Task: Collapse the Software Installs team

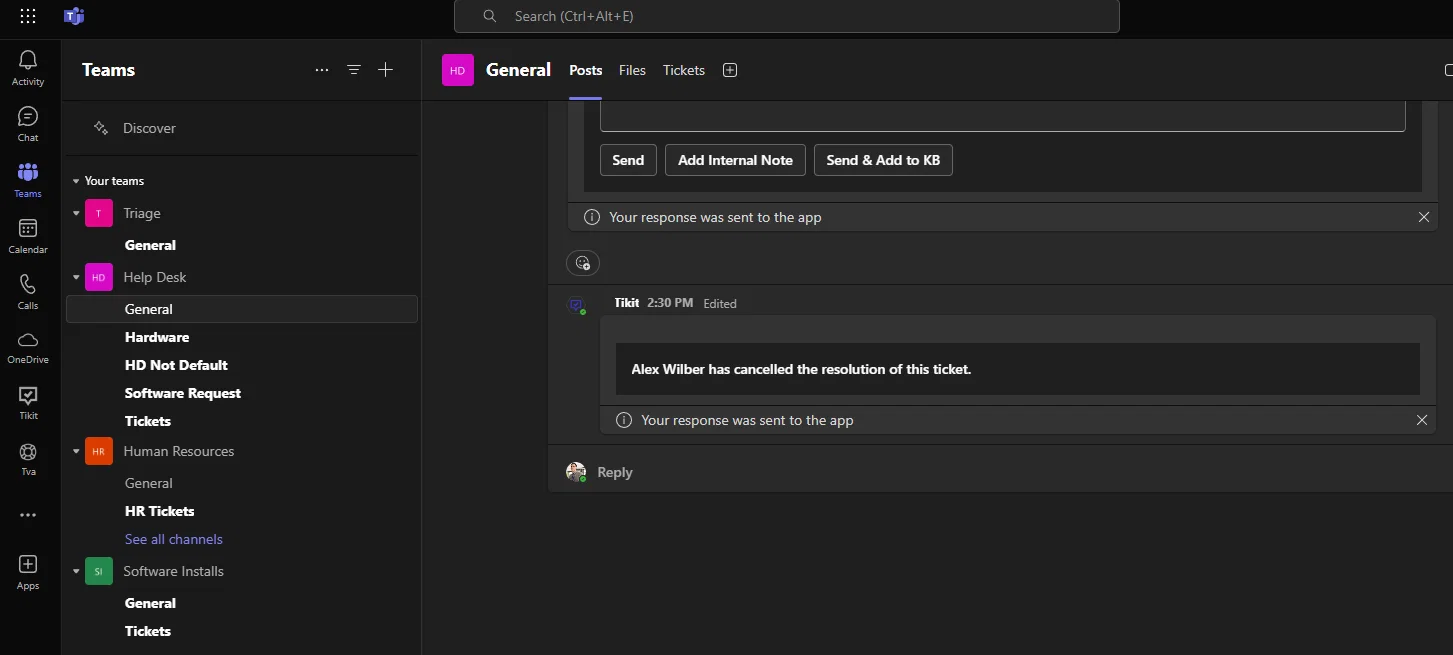Action: point(76,571)
